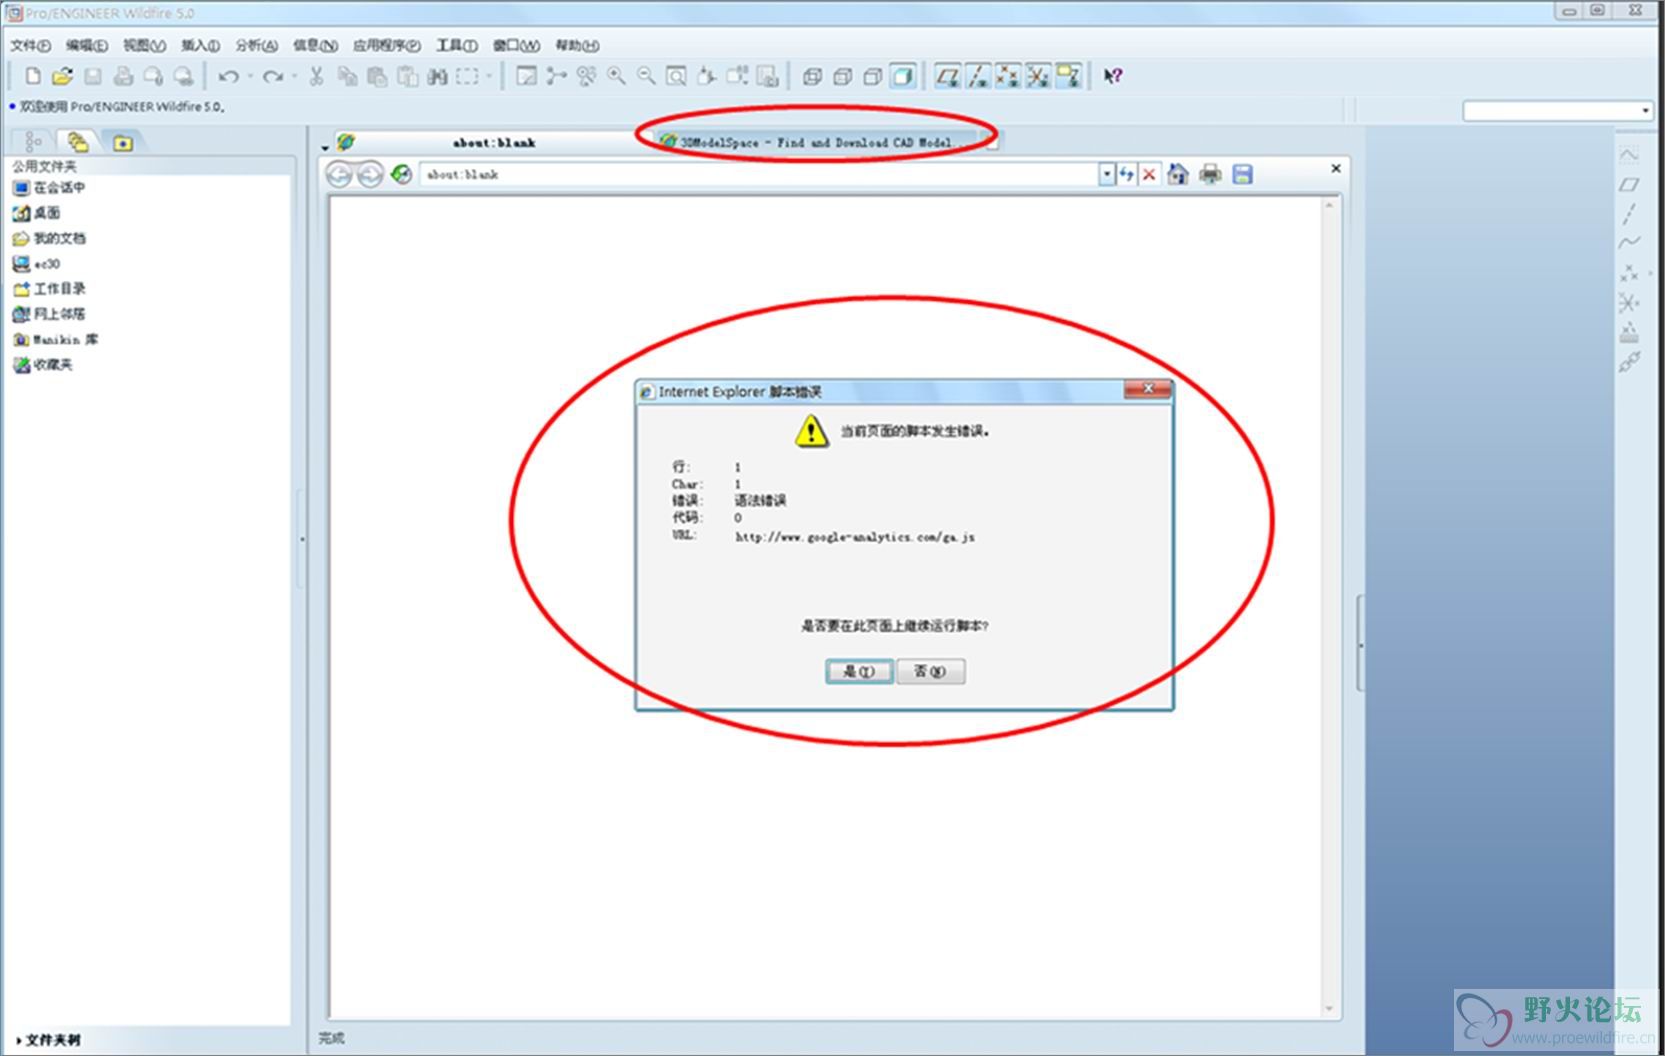Click the browser Print icon
Screen dimensions: 1665x1056
(1210, 174)
